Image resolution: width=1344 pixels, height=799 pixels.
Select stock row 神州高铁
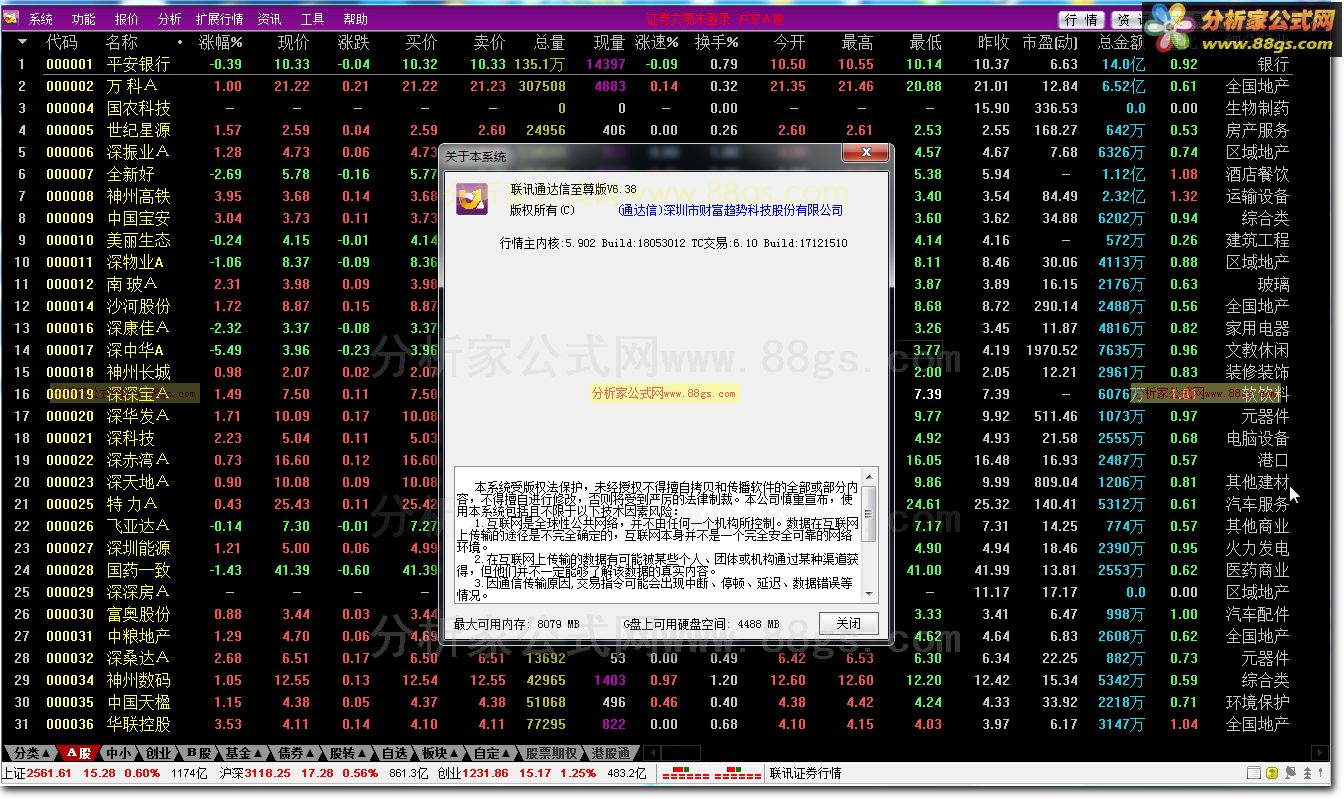click(138, 196)
